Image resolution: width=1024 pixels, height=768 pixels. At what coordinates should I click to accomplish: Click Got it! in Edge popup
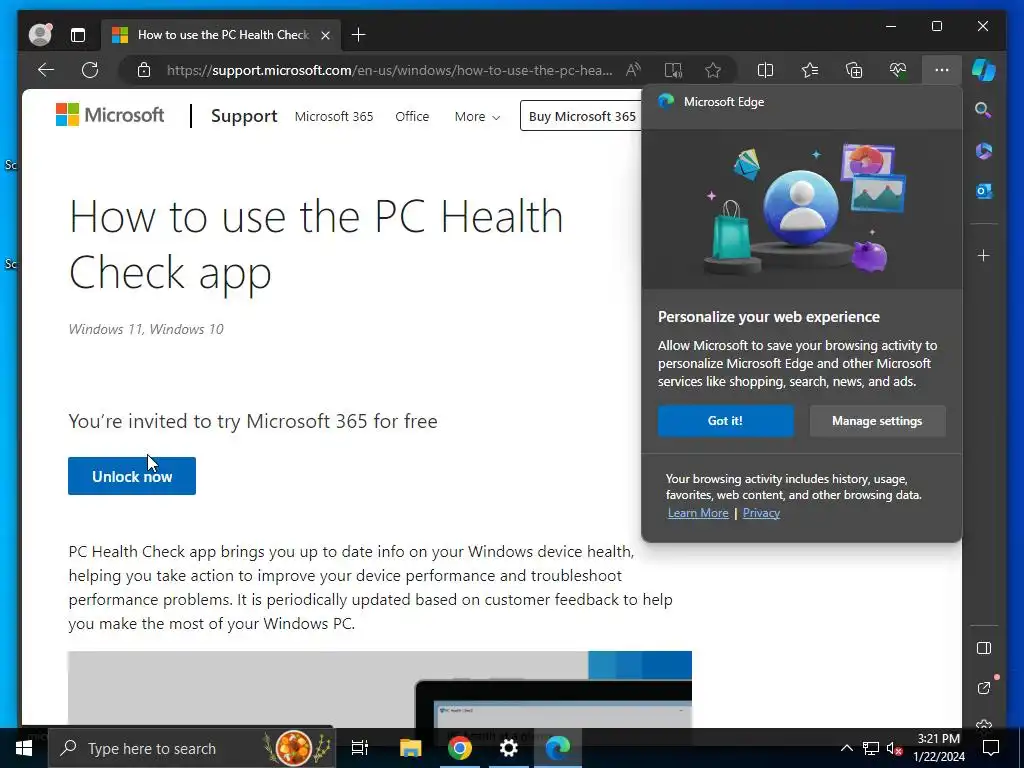point(726,421)
